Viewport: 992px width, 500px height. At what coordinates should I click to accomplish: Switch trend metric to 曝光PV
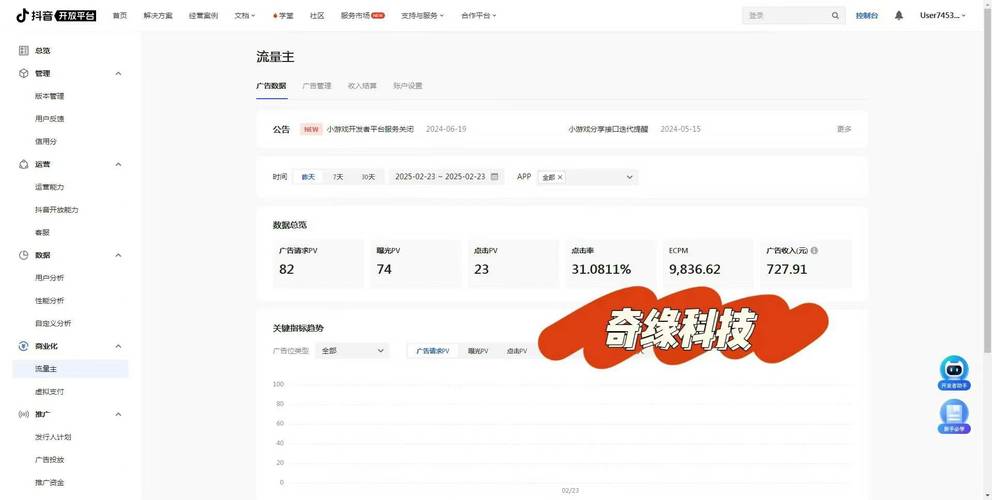point(478,351)
